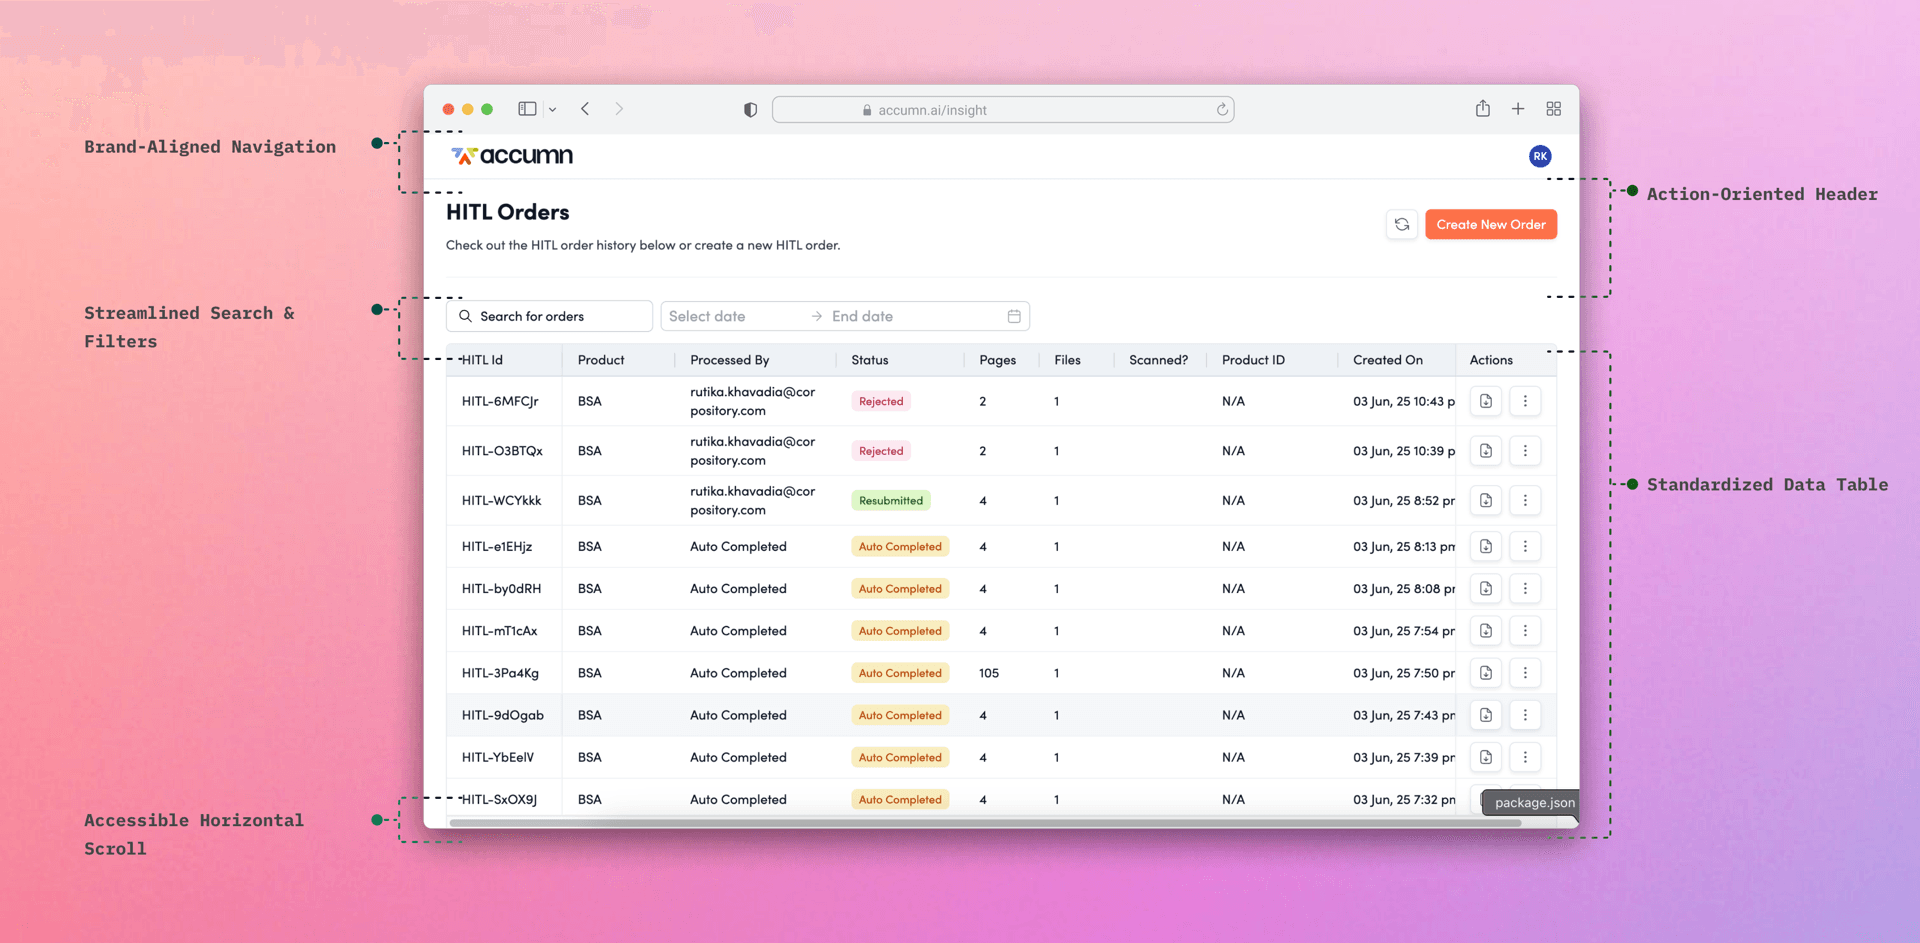The width and height of the screenshot is (1920, 943).
Task: Open more actions for HITL-9dOgab row
Action: click(1525, 715)
